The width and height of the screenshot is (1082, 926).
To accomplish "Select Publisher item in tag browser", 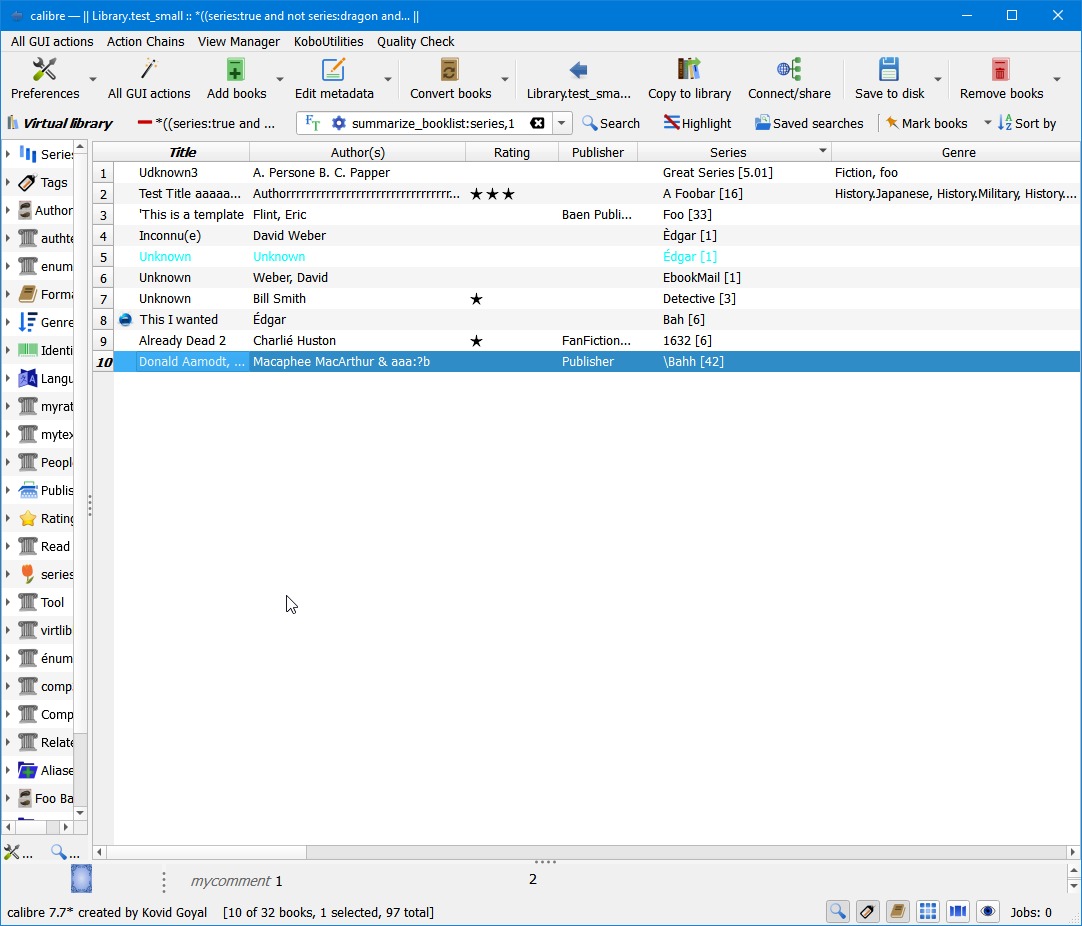I will click(47, 491).
